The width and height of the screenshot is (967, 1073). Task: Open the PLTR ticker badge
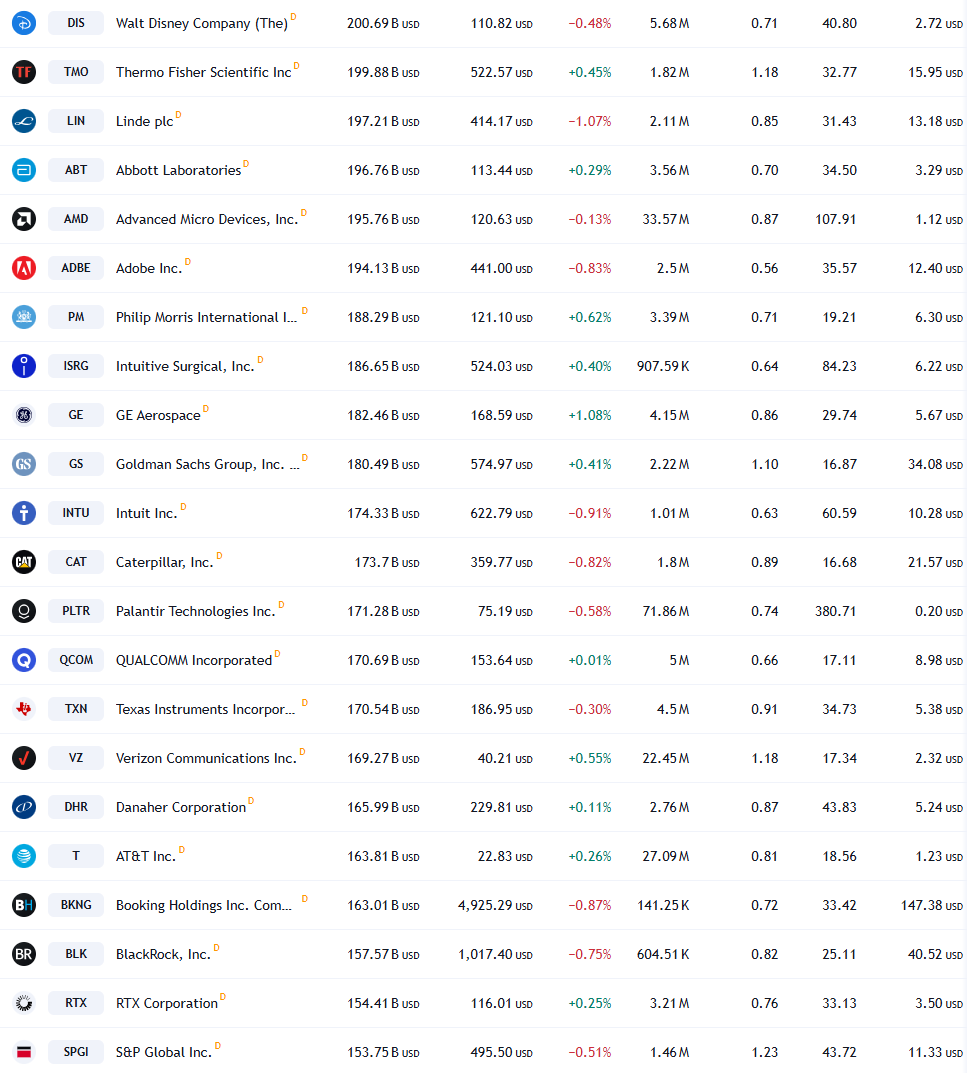[76, 611]
